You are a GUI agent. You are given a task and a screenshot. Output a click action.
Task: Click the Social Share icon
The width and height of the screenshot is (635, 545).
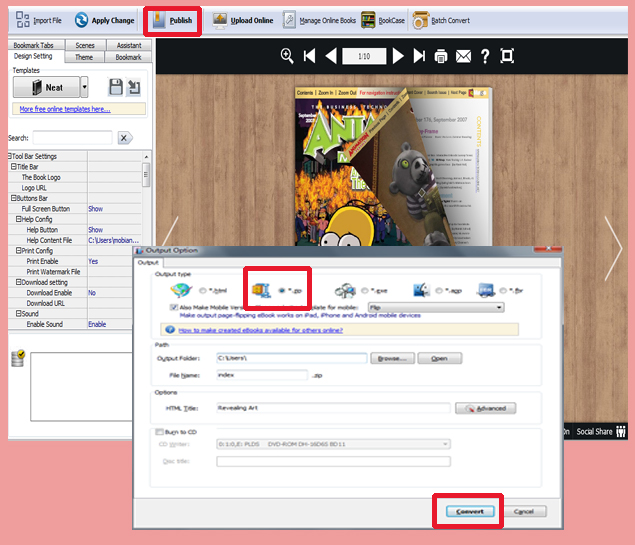621,432
